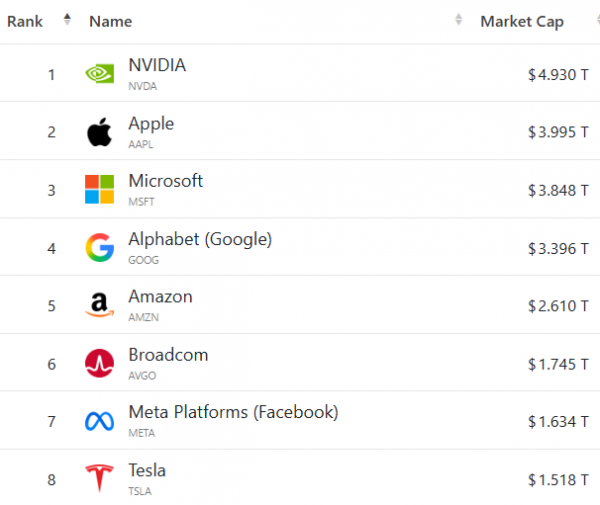
Task: Click the Broadcom logo icon
Action: tap(100, 363)
